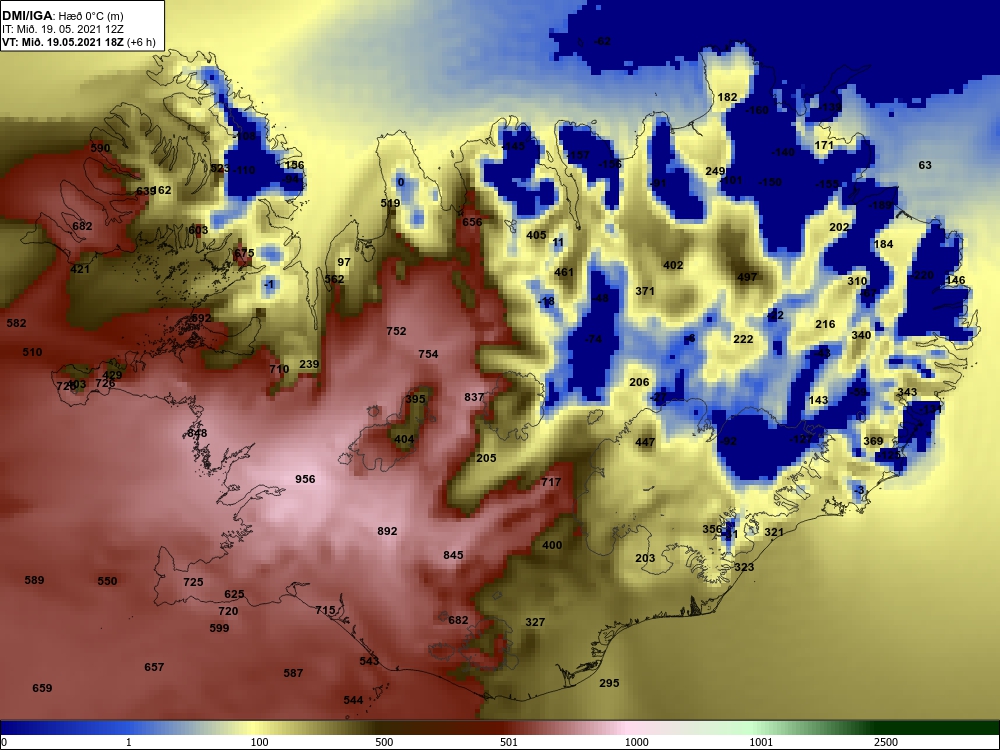Select the 590 Westfjords value
1000x750 pixels.
tap(100, 147)
